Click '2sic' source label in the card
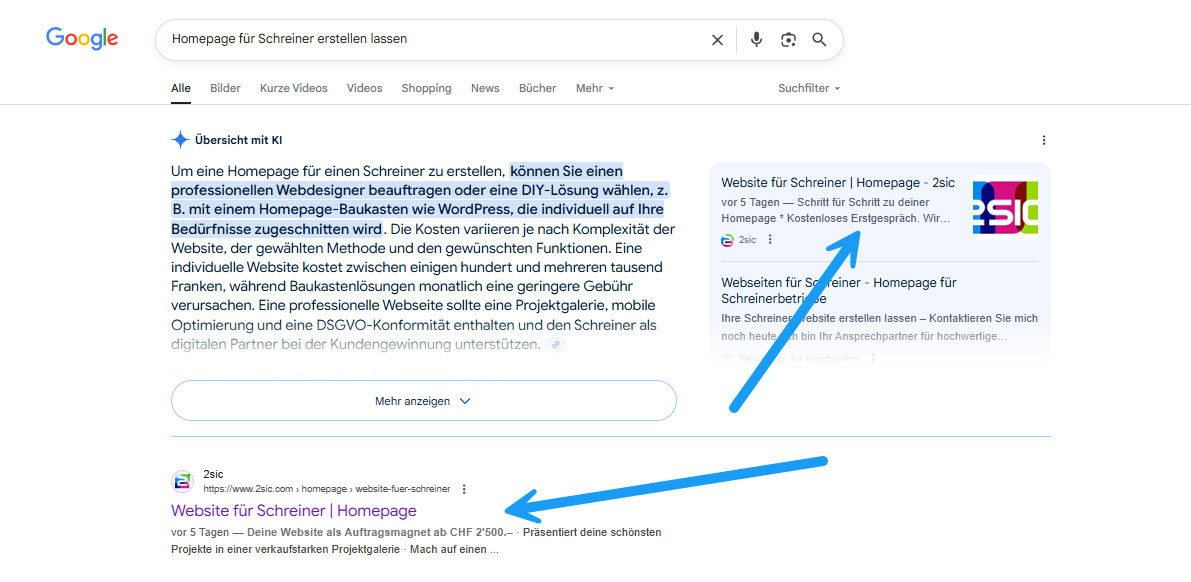This screenshot has height=582, width=1191. [x=747, y=239]
